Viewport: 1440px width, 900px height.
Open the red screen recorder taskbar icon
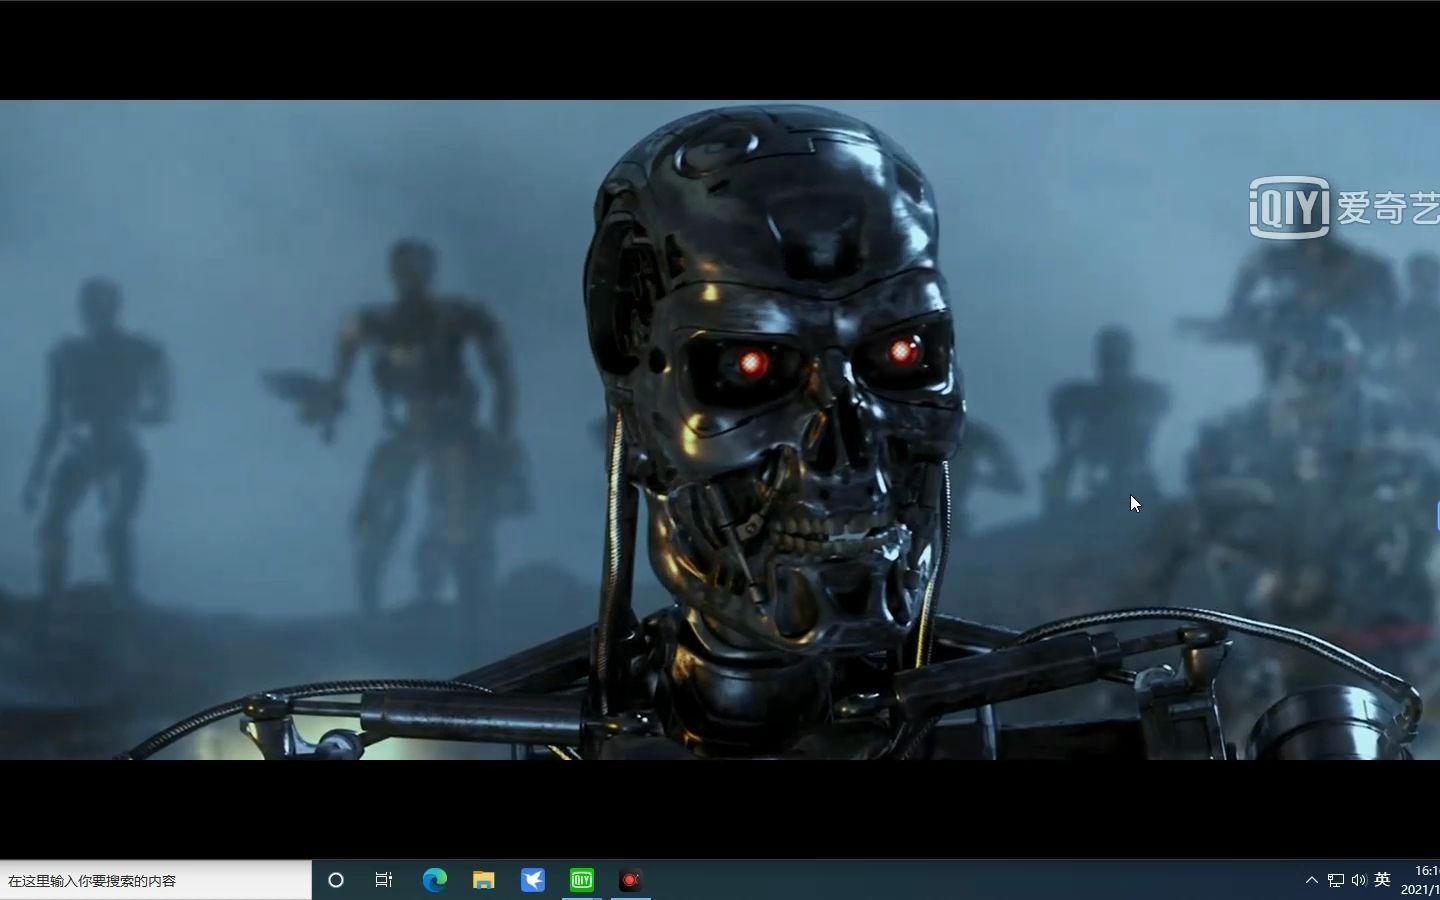coord(630,880)
